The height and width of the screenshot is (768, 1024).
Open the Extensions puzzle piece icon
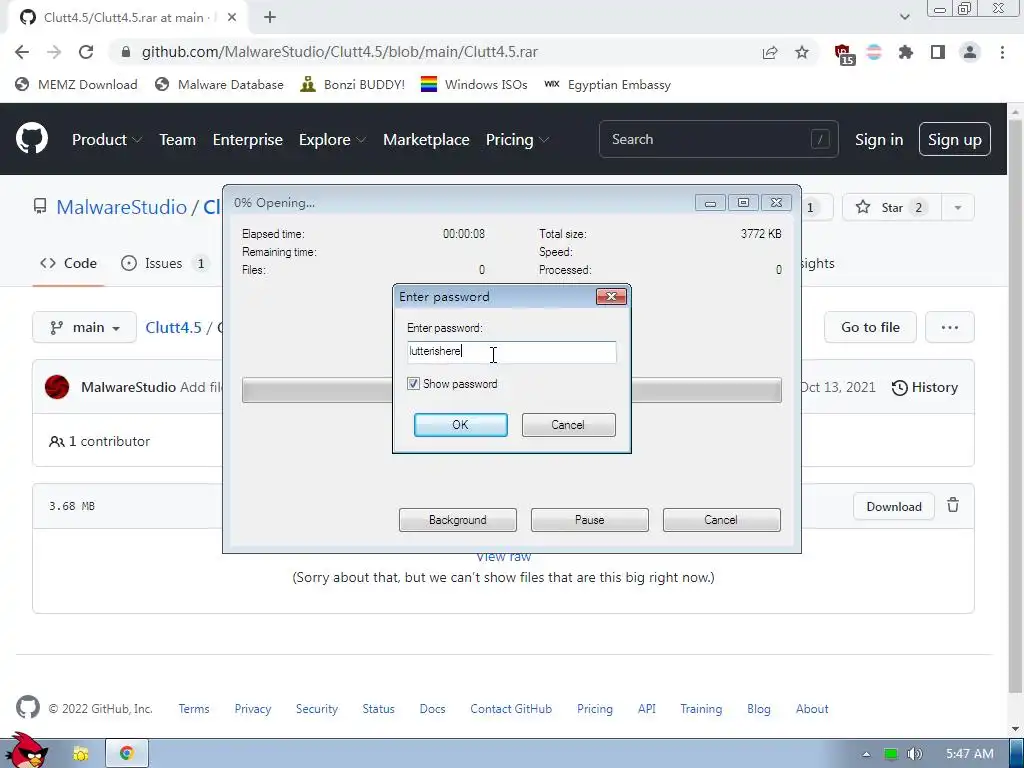(906, 52)
